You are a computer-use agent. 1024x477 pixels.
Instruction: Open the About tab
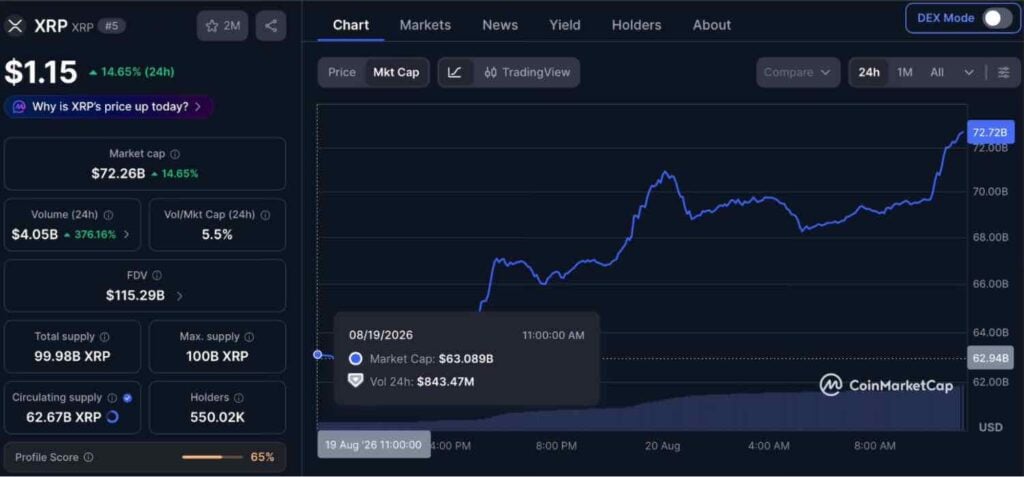click(712, 25)
